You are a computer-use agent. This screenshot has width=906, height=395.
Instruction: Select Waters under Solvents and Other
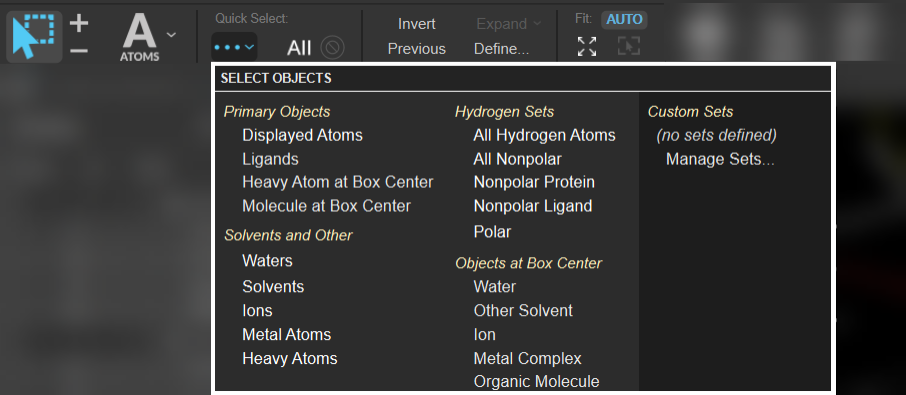[268, 260]
